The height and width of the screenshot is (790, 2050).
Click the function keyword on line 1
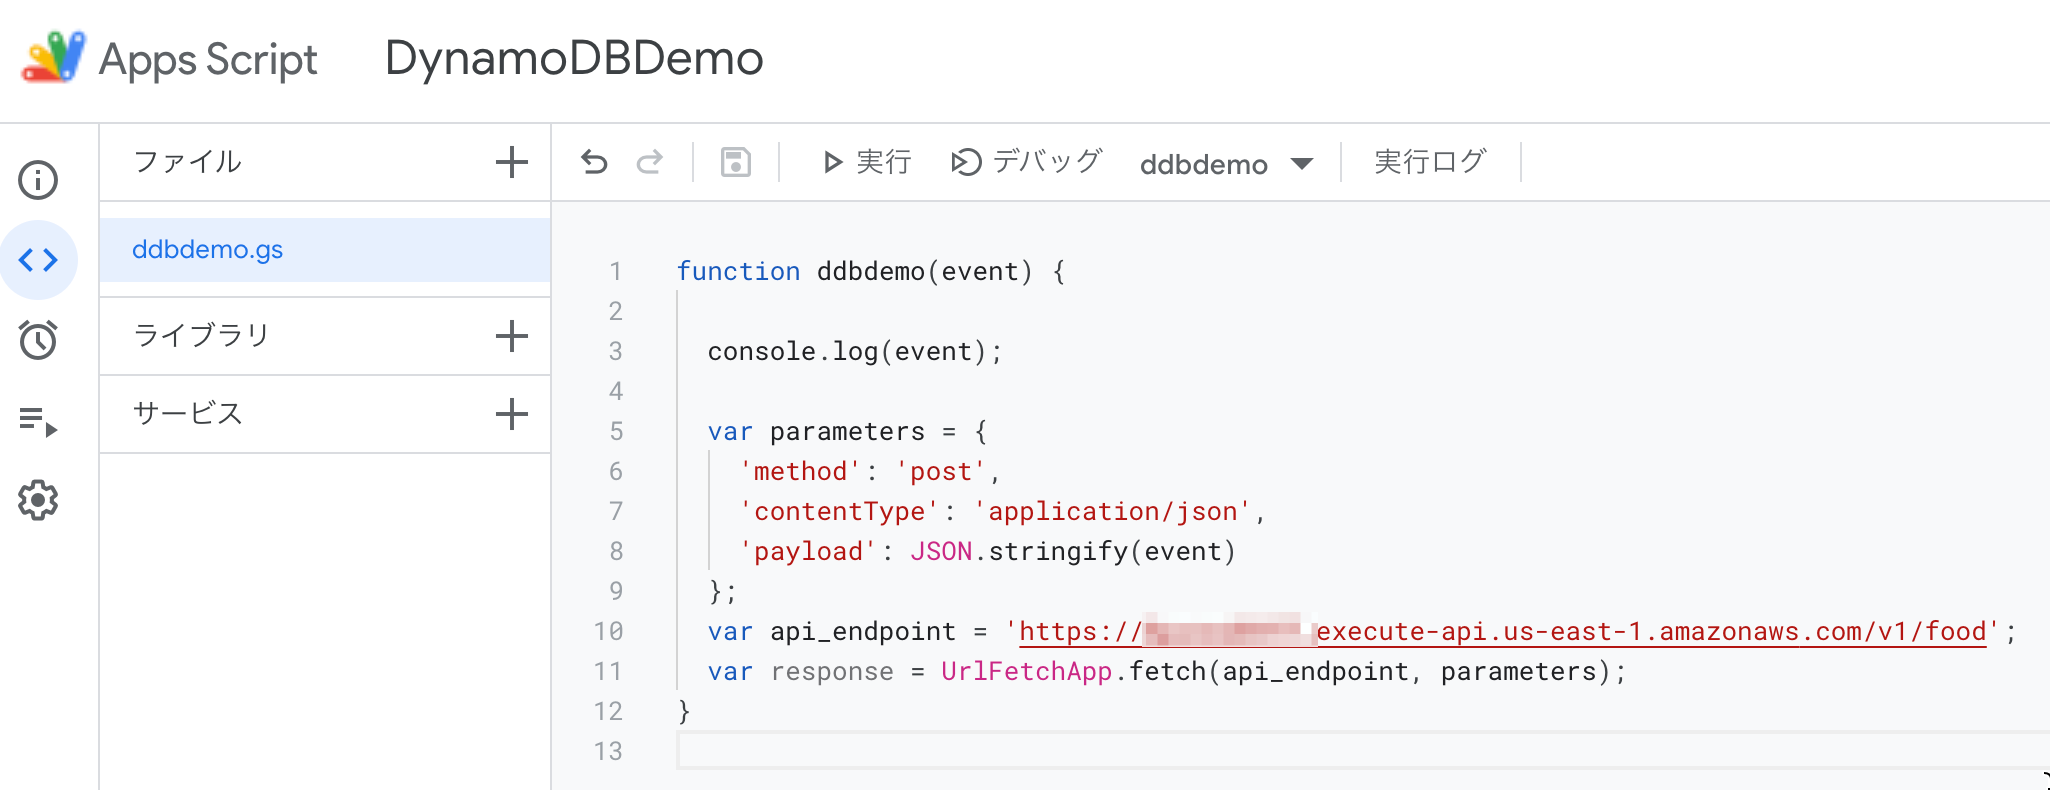click(x=738, y=272)
